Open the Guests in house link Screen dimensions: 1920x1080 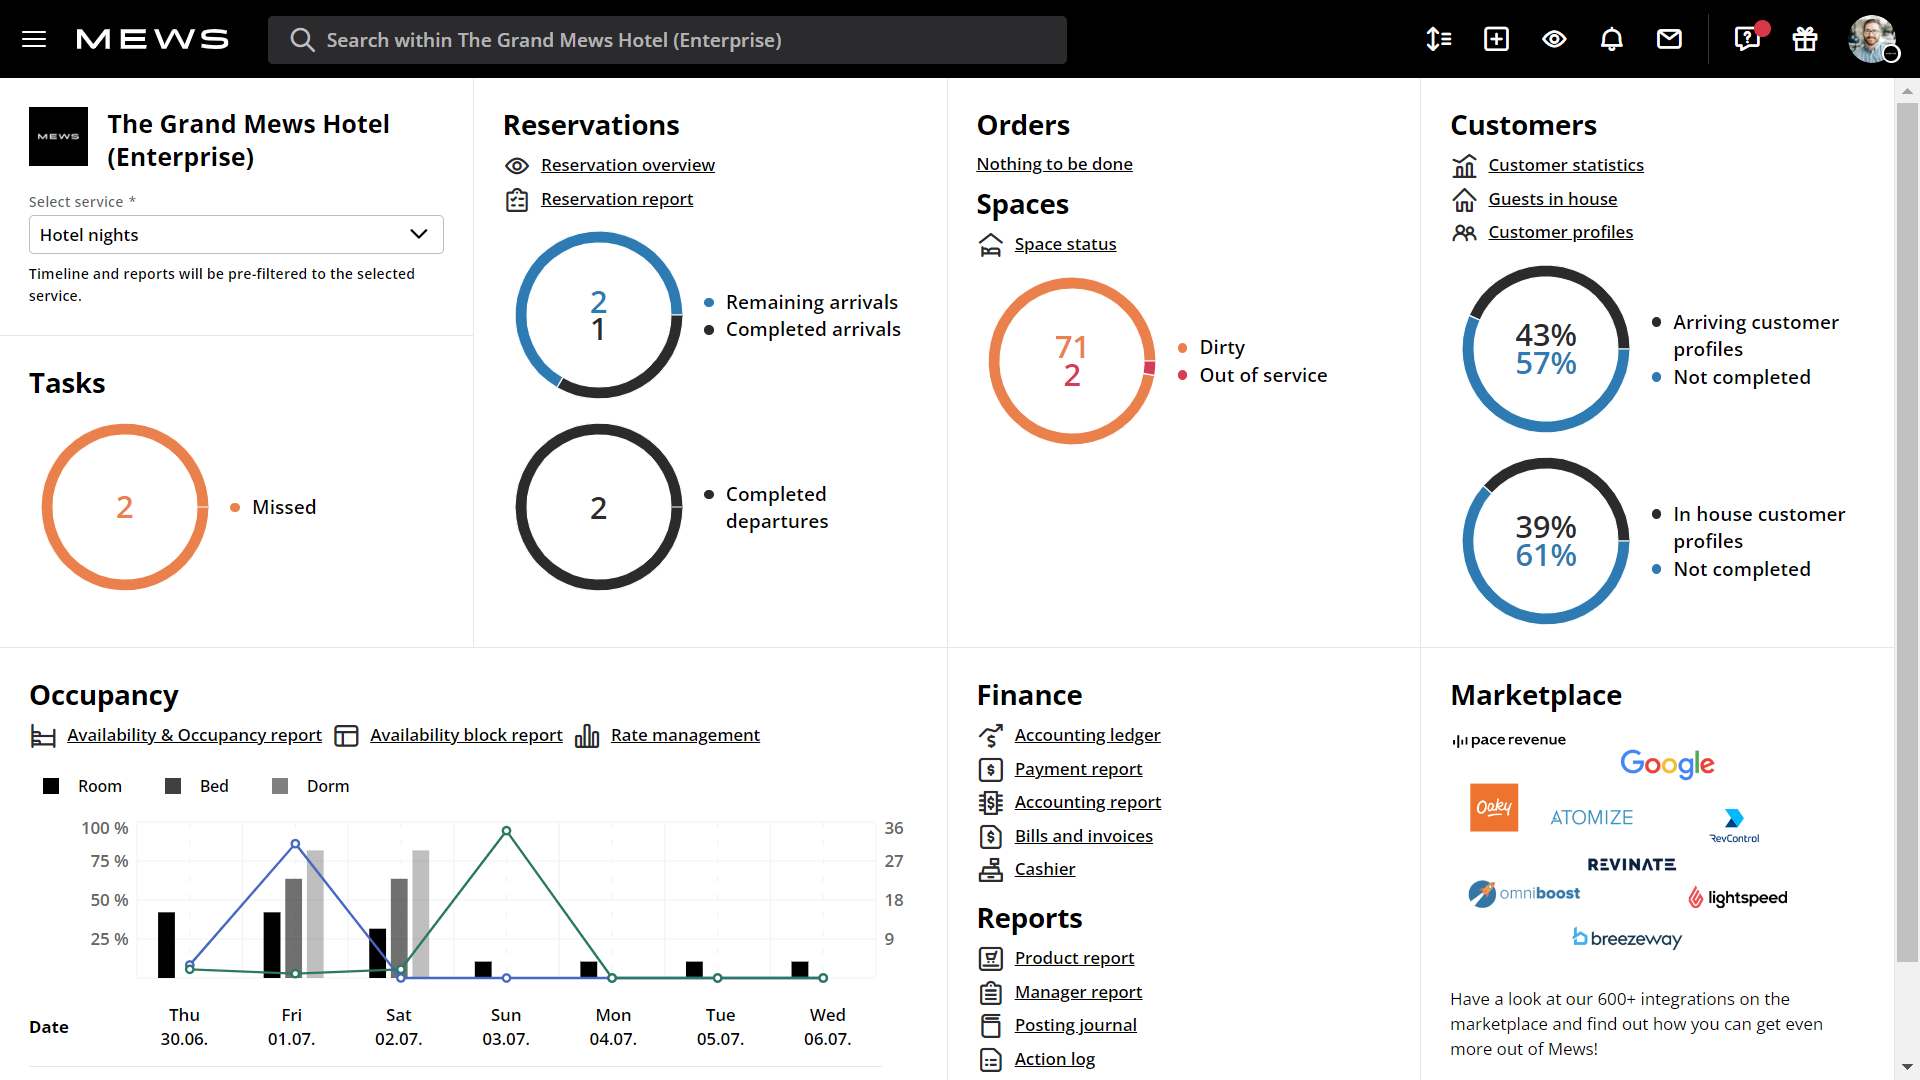coord(1552,199)
